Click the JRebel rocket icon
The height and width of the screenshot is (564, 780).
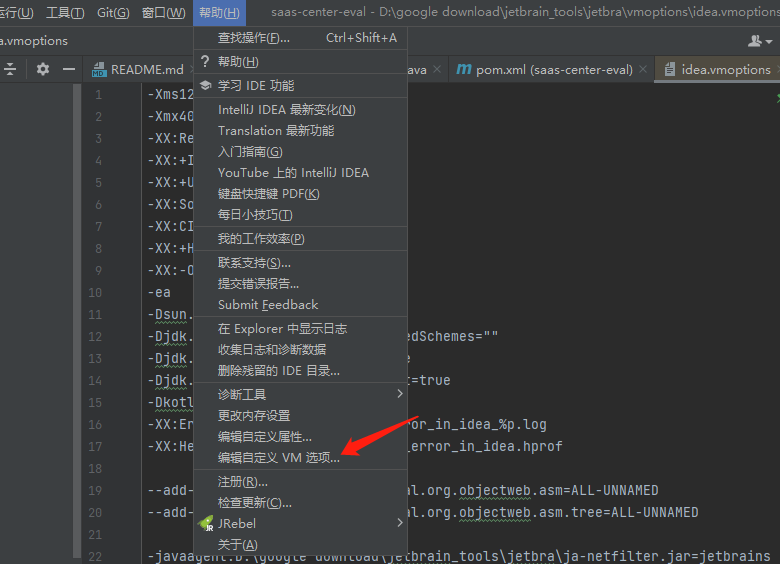(206, 523)
